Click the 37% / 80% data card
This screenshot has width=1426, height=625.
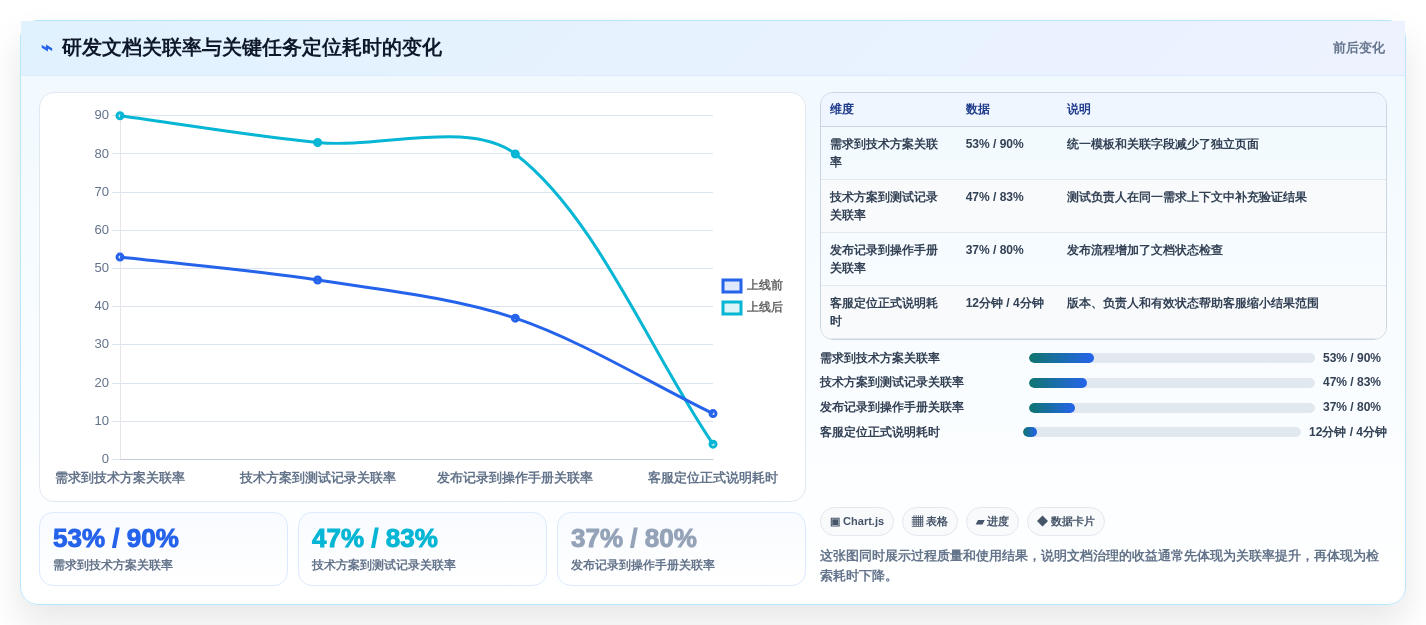click(x=681, y=549)
